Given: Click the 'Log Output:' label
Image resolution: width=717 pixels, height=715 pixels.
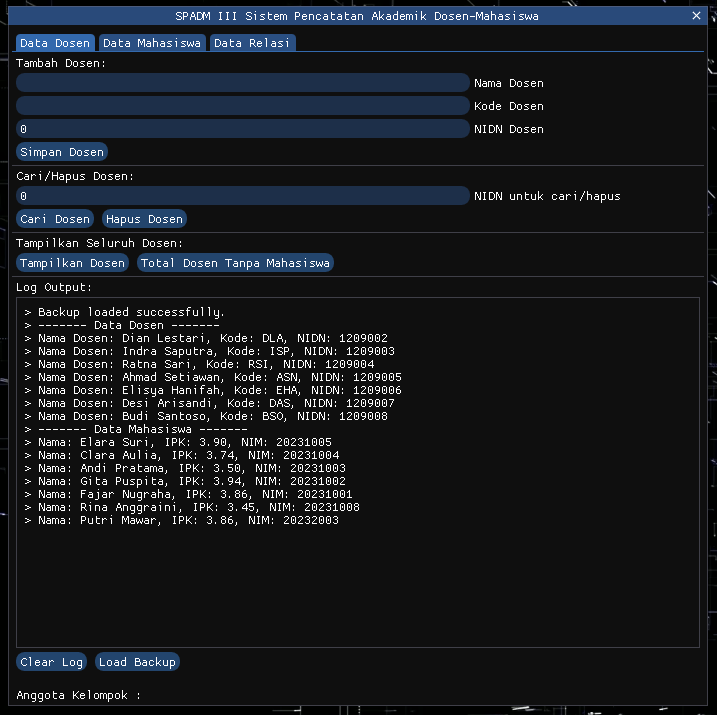Looking at the screenshot, I should pos(54,288).
